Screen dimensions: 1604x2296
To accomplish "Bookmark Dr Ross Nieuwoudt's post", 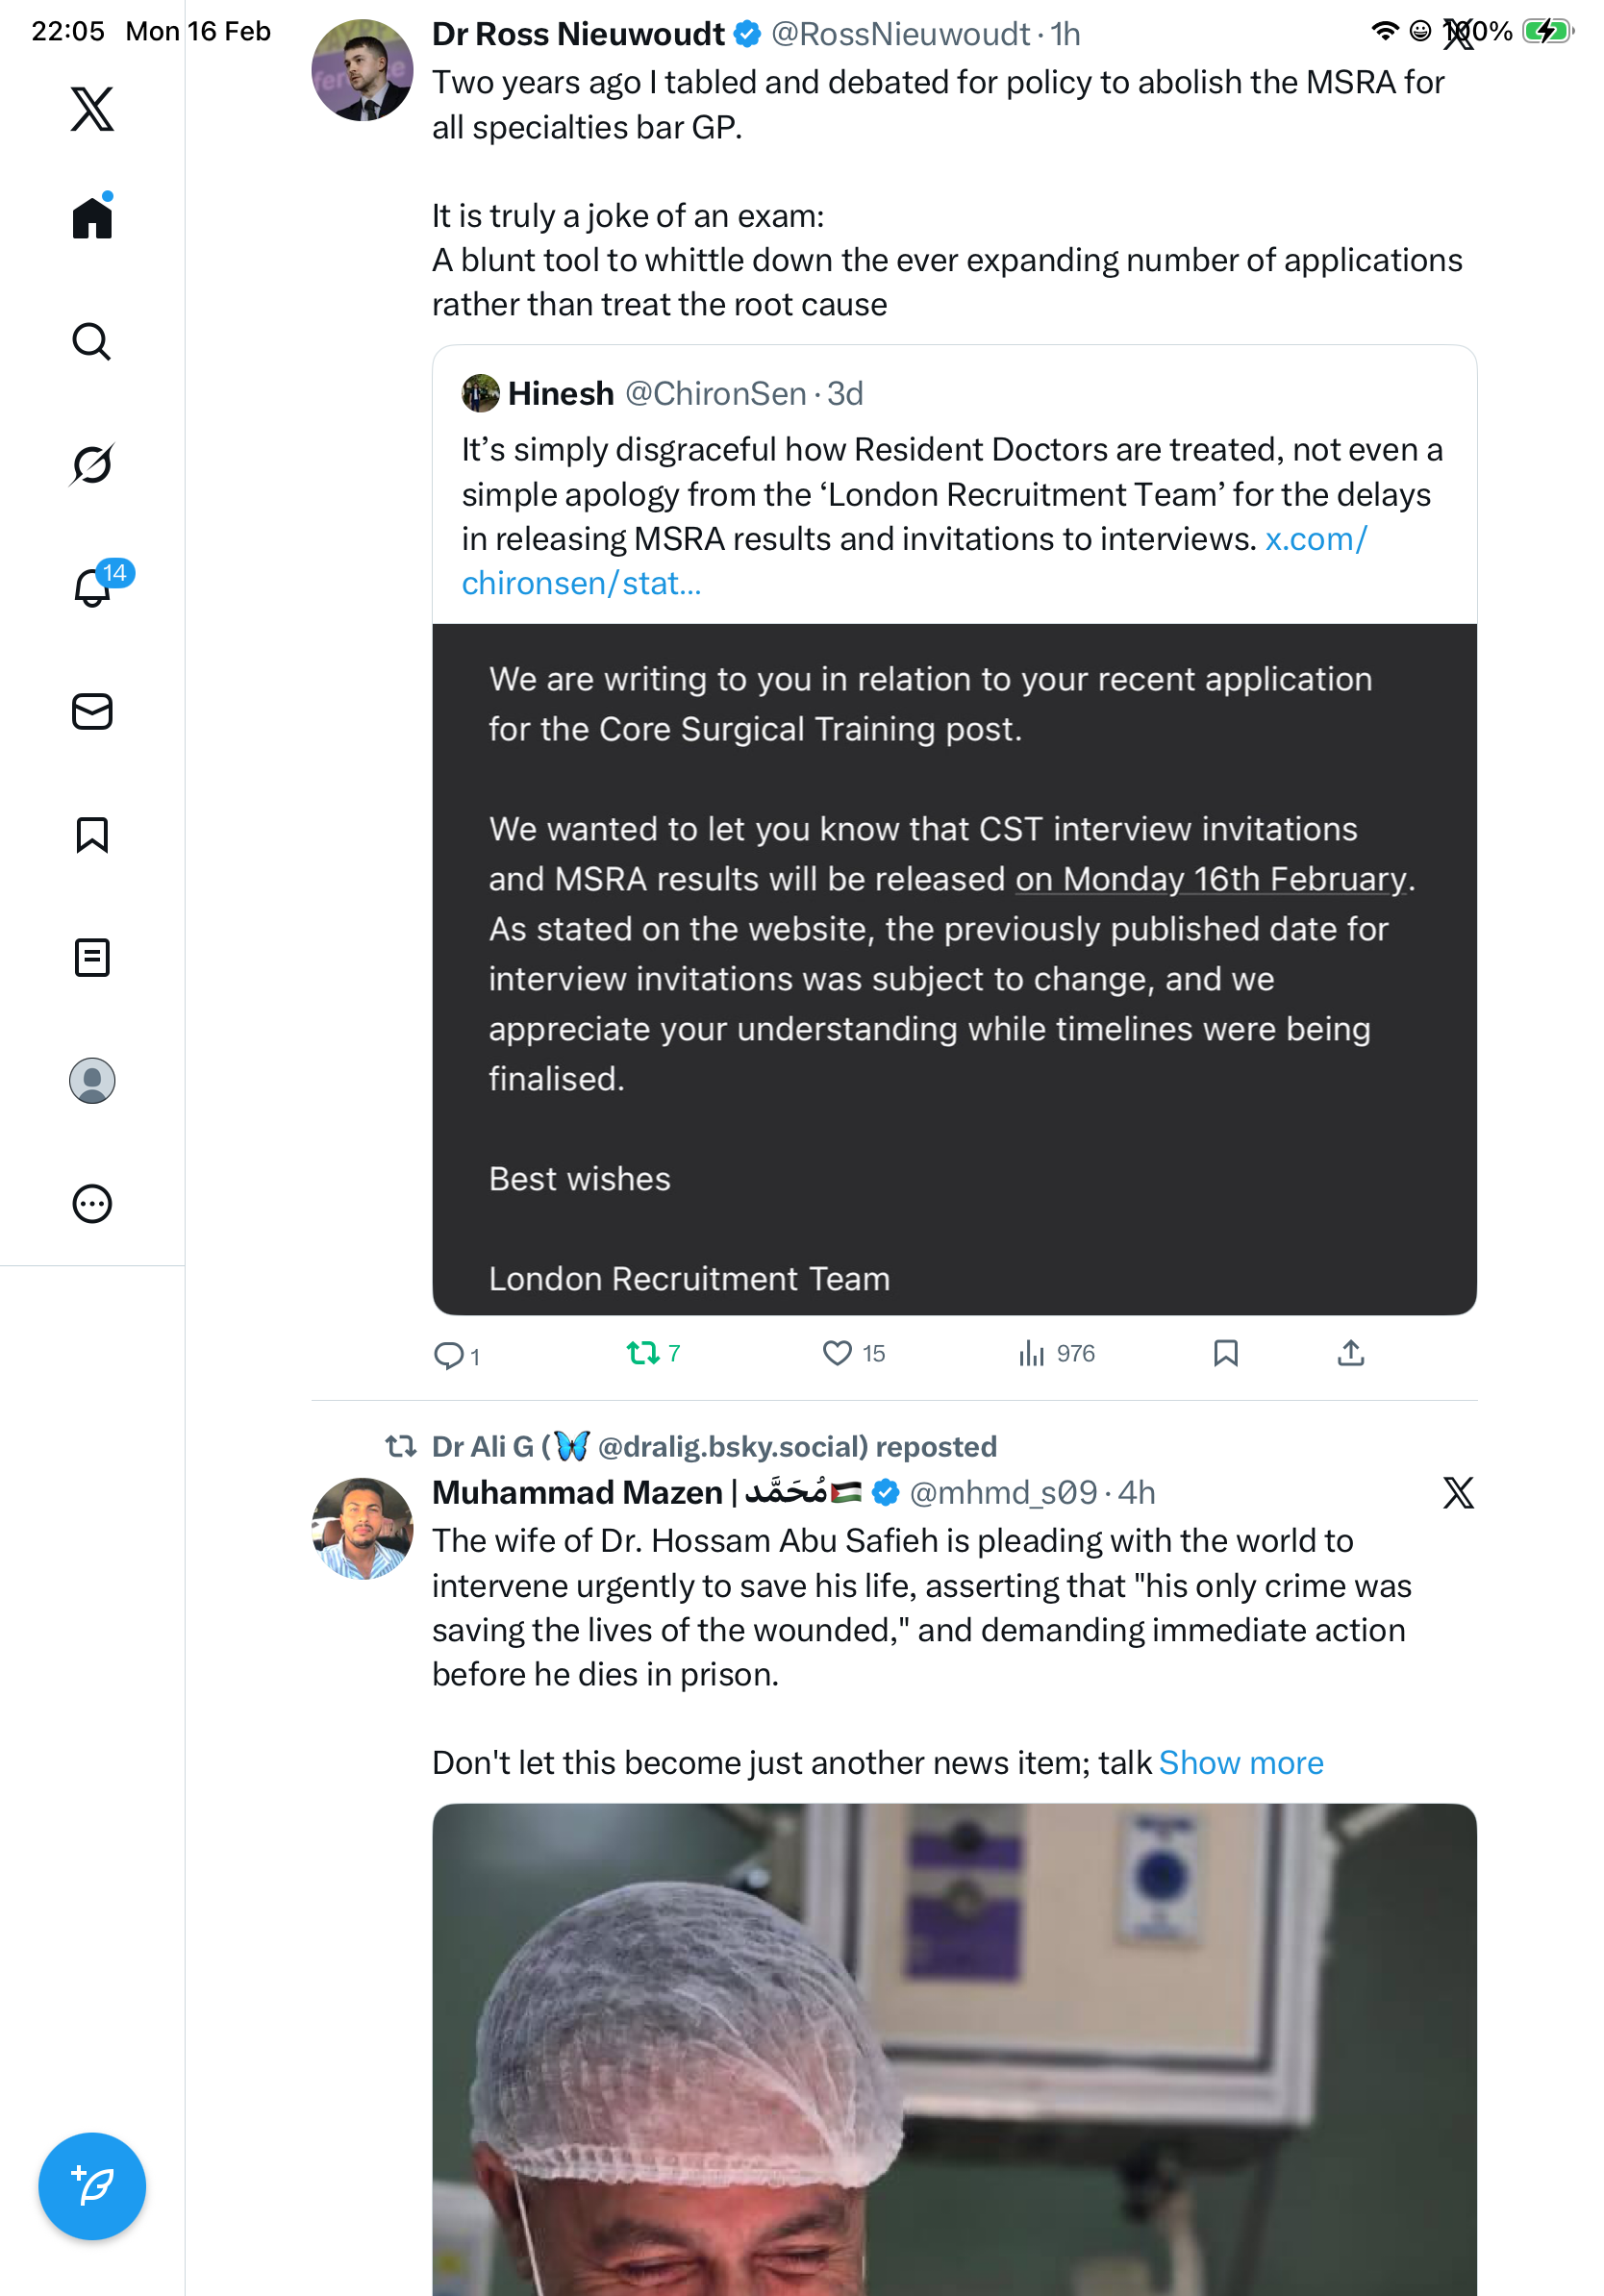I will click(1225, 1353).
